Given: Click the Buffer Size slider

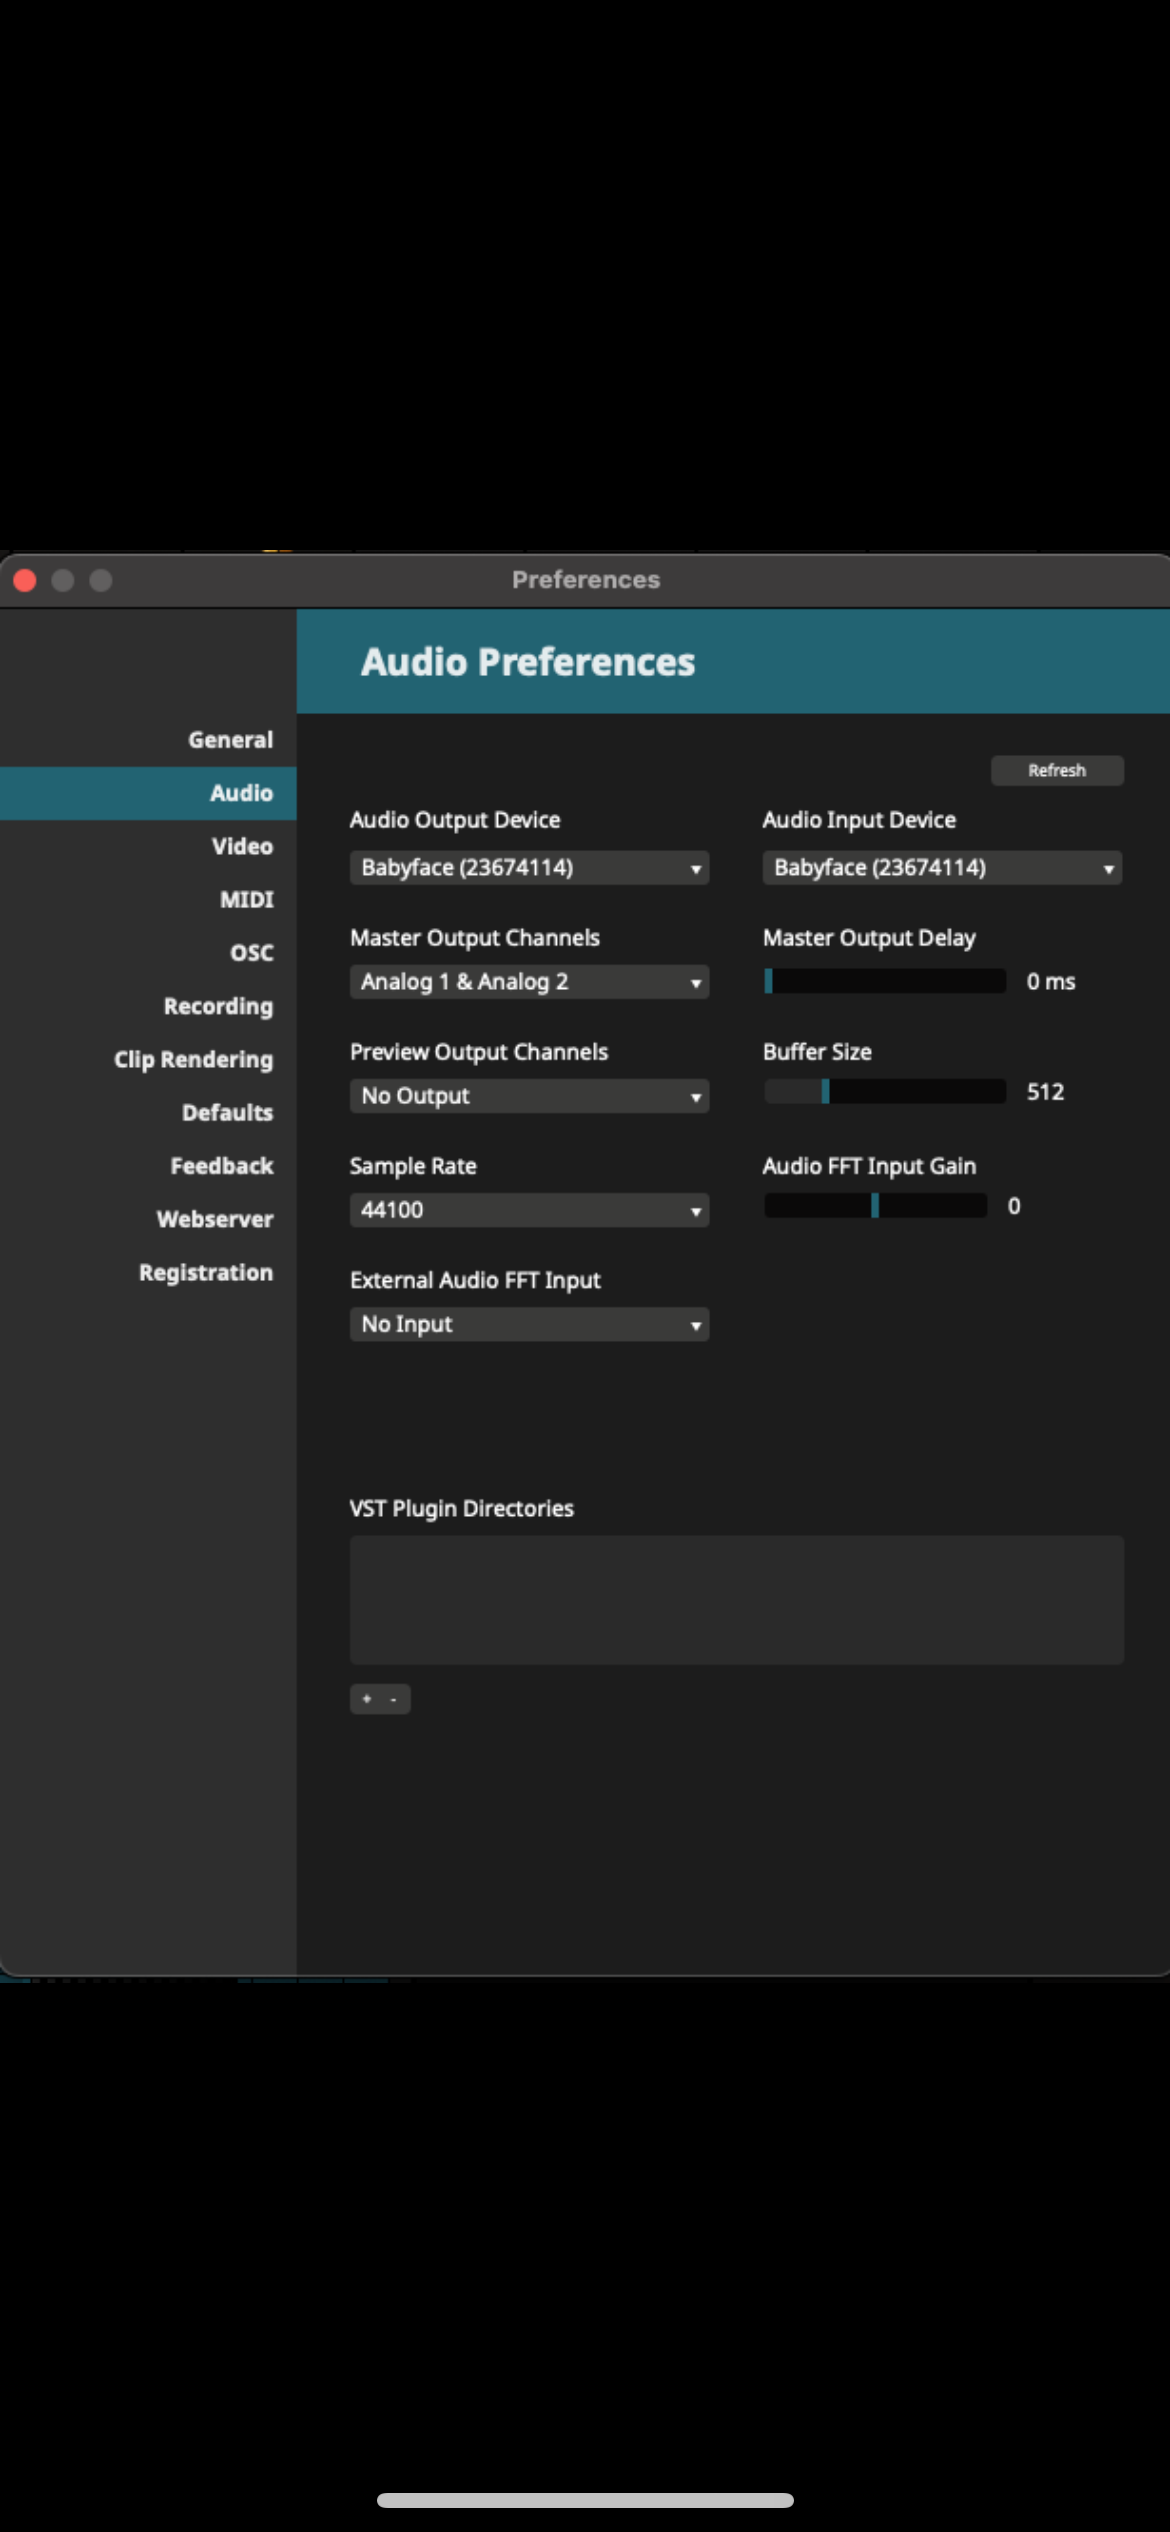Looking at the screenshot, I should [x=884, y=1091].
